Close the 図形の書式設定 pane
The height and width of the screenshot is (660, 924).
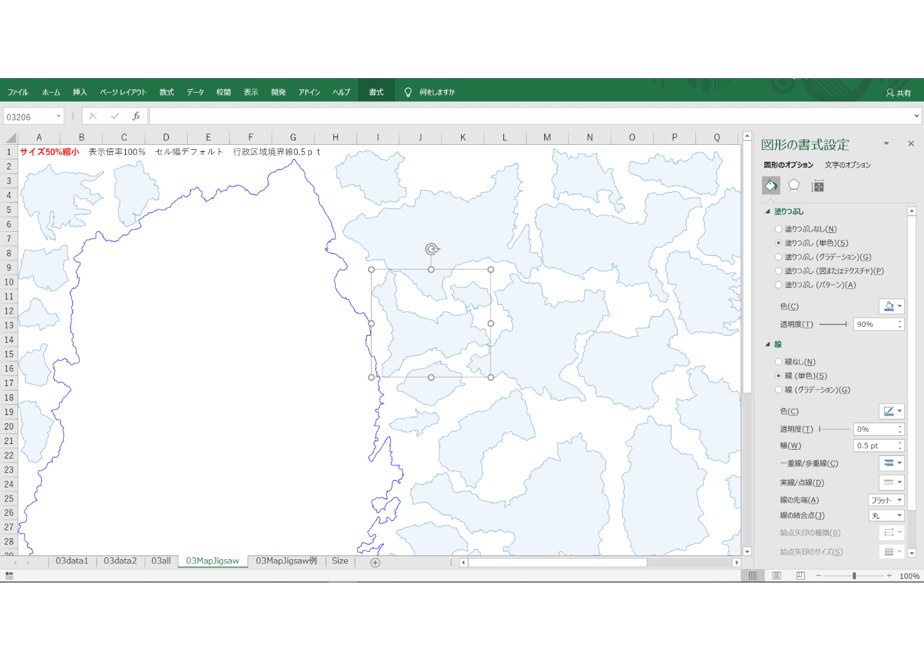911,143
